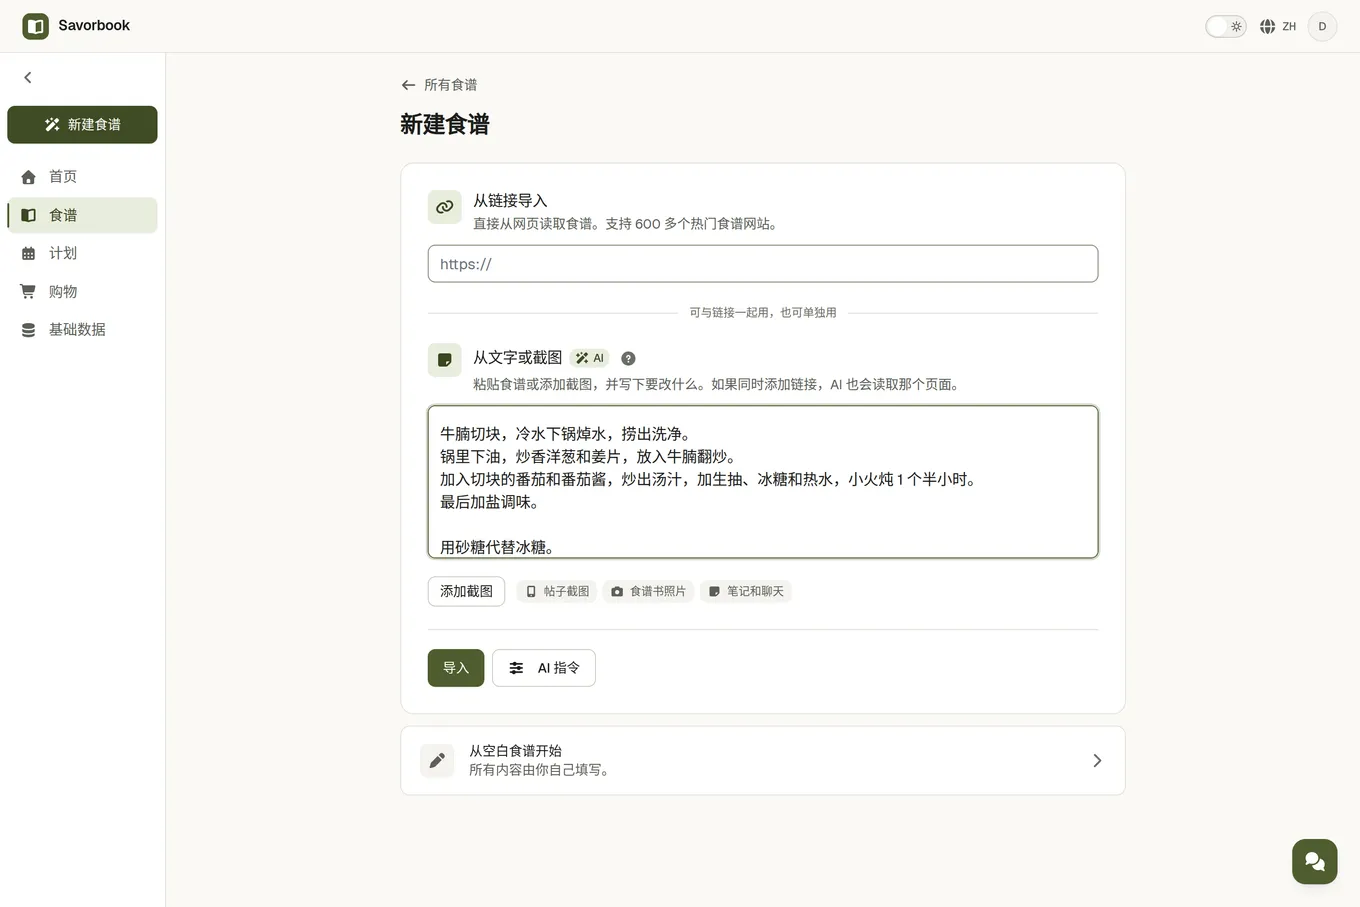The image size is (1360, 907).
Task: Open the help question mark icon
Action: (628, 358)
